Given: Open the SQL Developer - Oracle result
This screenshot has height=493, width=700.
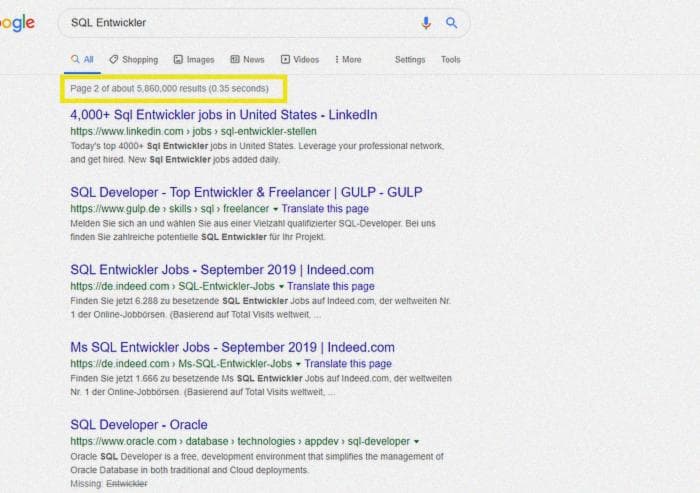Looking at the screenshot, I should pos(139,425).
